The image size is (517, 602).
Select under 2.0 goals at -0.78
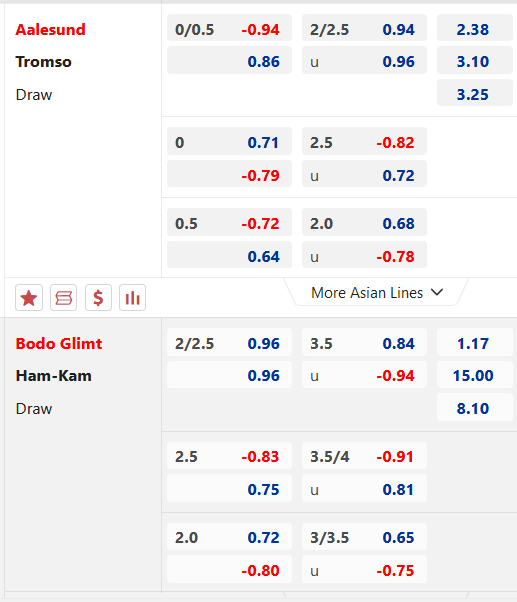tap(364, 255)
